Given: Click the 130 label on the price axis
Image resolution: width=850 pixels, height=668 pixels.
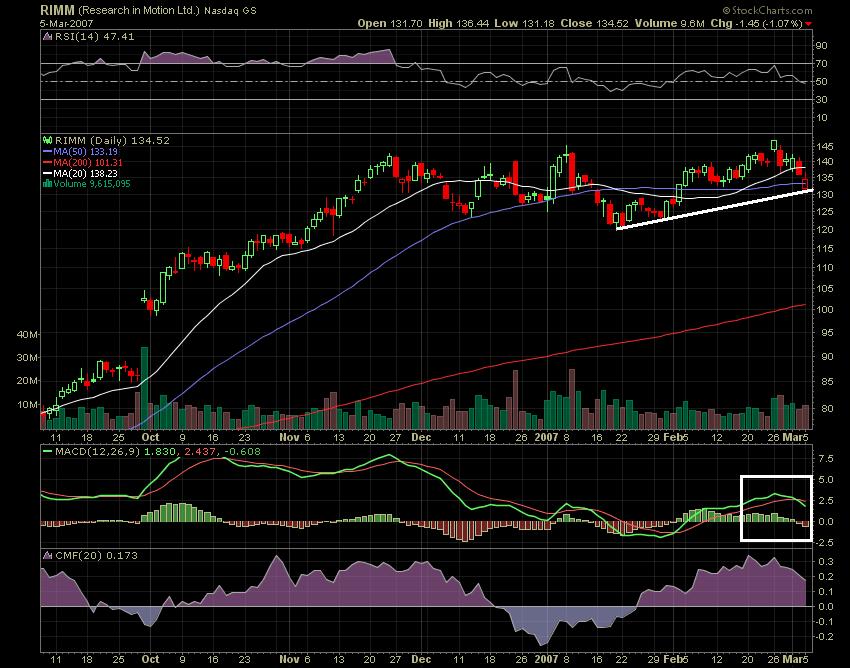Looking at the screenshot, I should 824,195.
